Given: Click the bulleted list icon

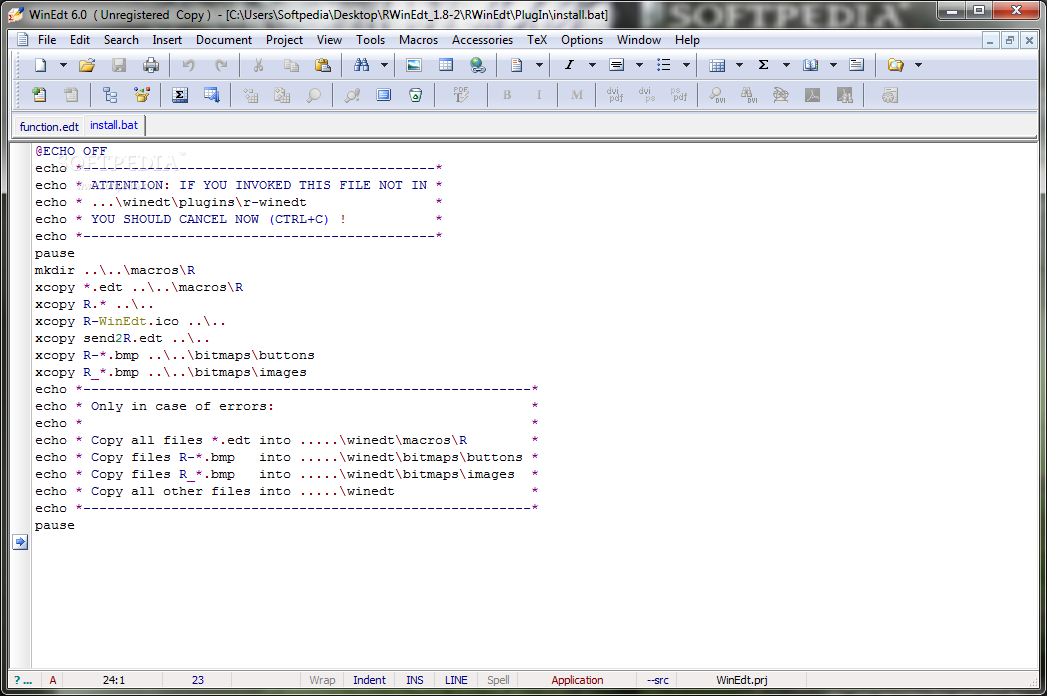Looking at the screenshot, I should click(x=663, y=65).
